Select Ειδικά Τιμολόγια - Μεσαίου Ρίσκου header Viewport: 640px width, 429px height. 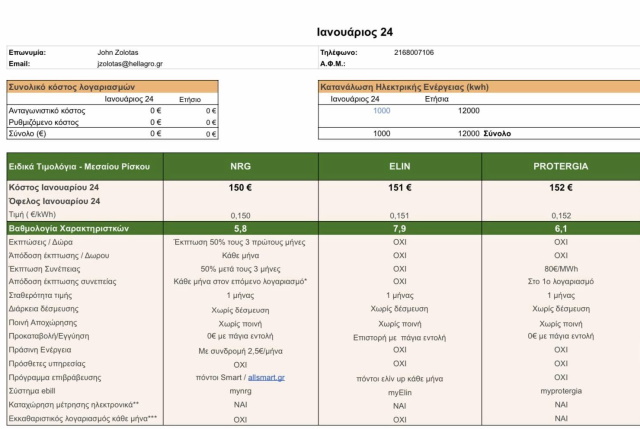point(79,167)
